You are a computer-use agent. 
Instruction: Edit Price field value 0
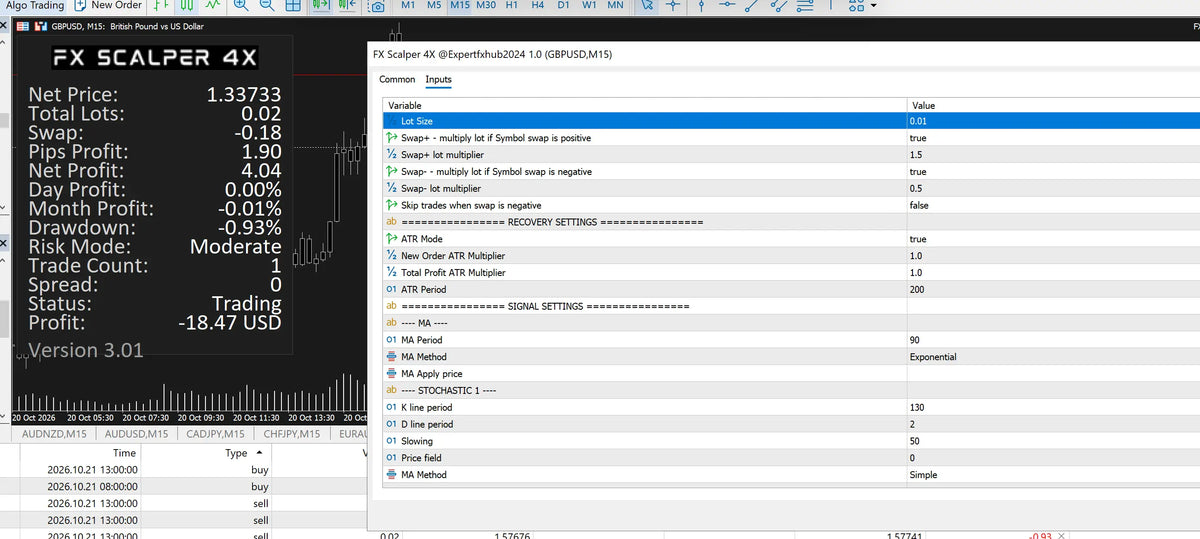tap(1054, 458)
